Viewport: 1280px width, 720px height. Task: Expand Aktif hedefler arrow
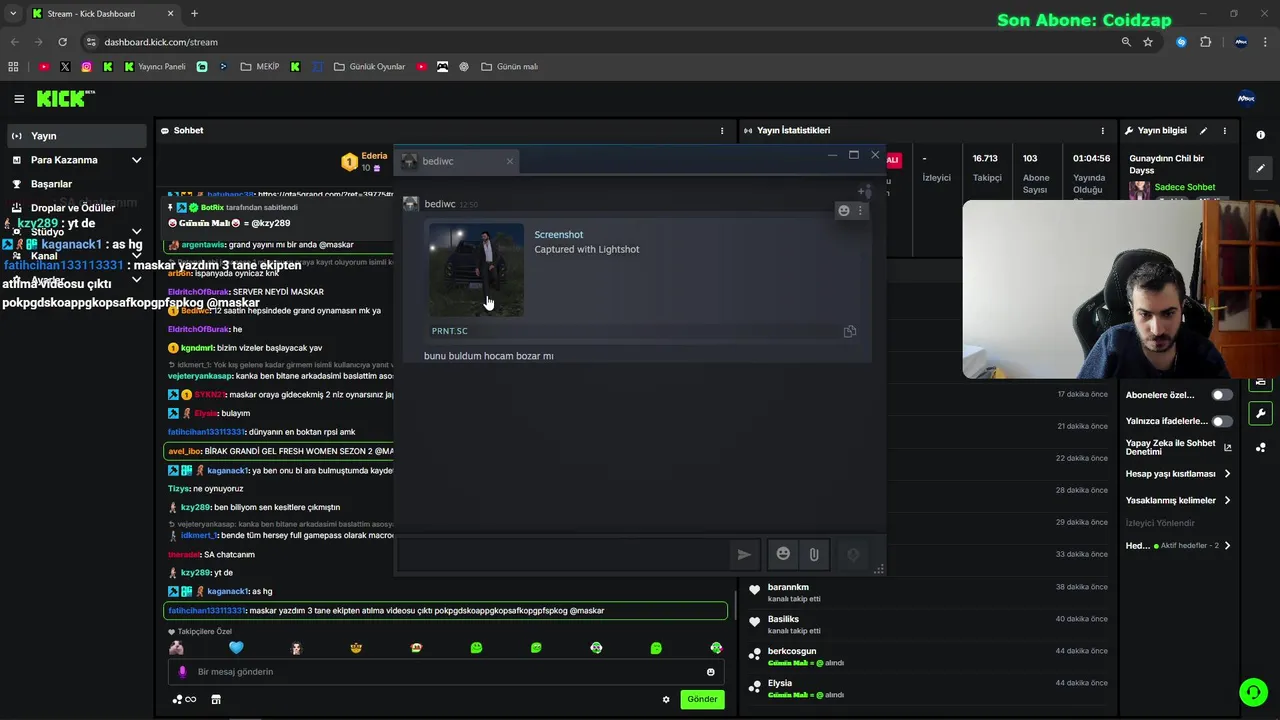tap(1227, 546)
